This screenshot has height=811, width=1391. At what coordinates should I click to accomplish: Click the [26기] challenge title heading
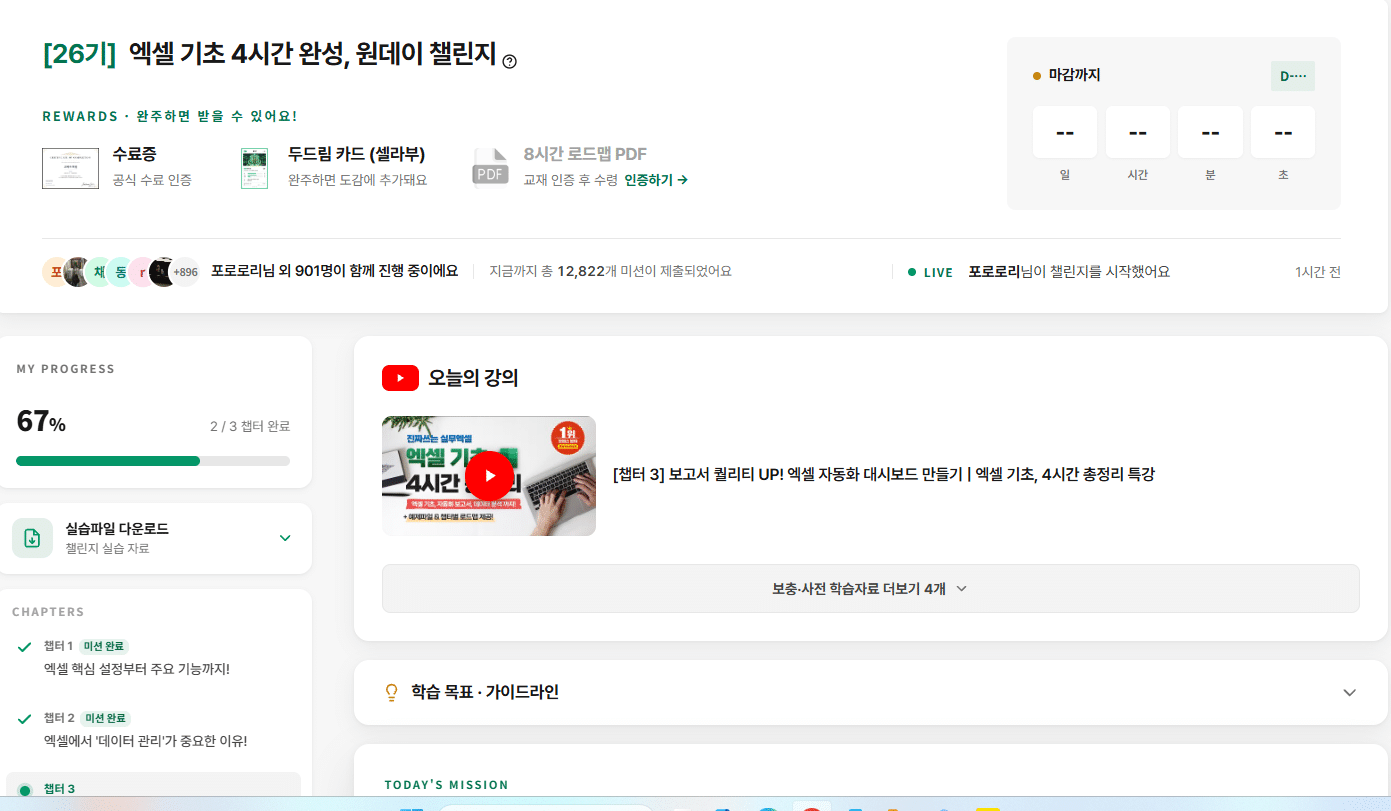[x=270, y=55]
